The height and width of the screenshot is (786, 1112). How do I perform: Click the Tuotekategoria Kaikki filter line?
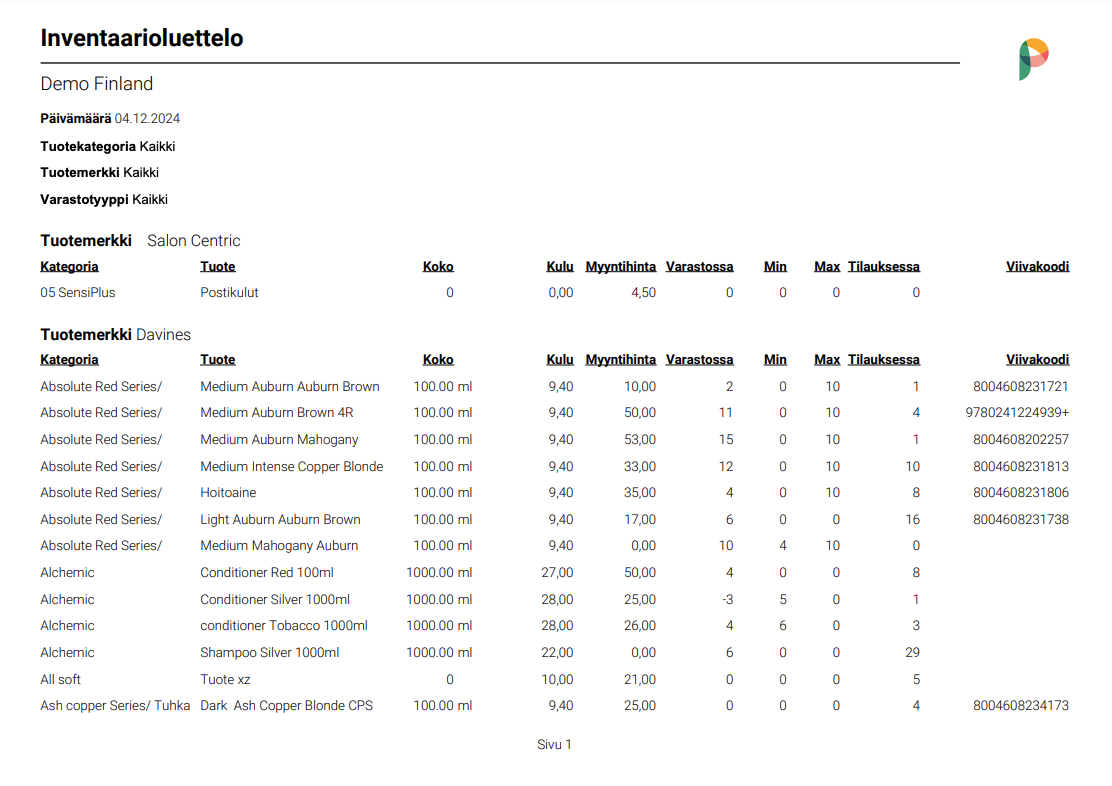[x=108, y=146]
